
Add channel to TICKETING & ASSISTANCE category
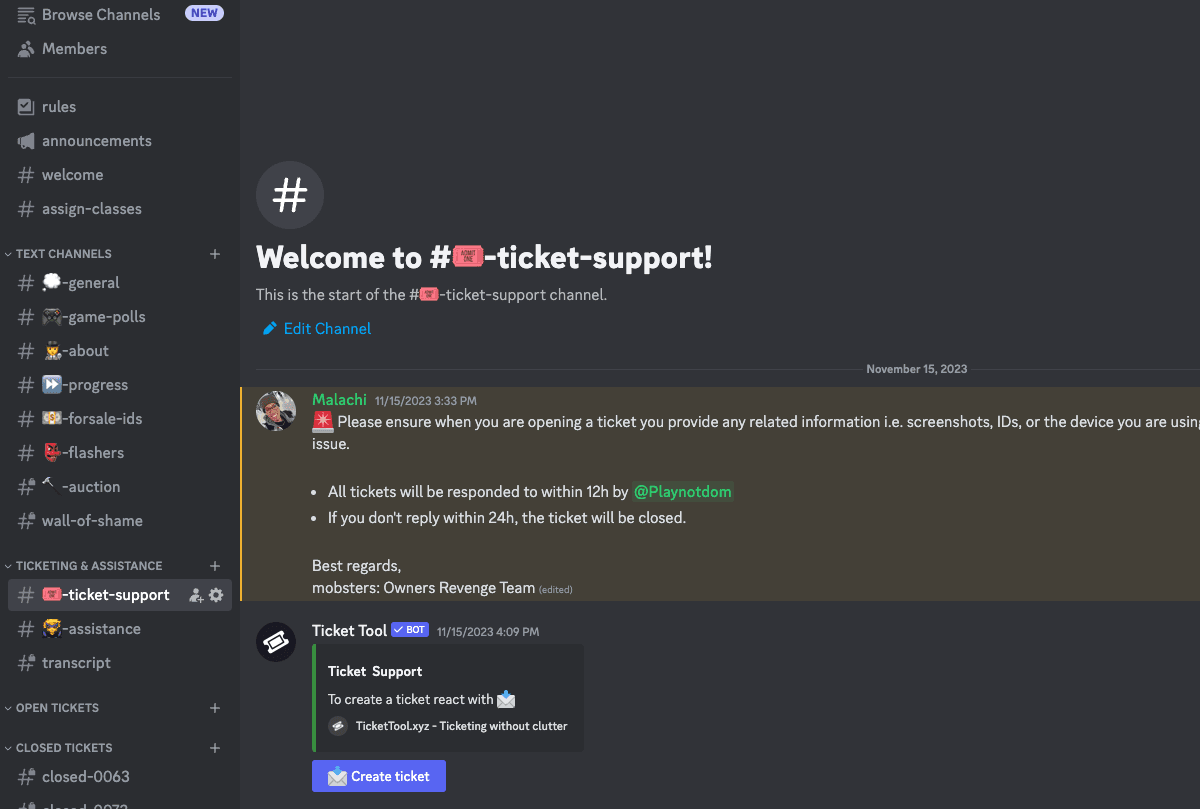click(x=215, y=566)
